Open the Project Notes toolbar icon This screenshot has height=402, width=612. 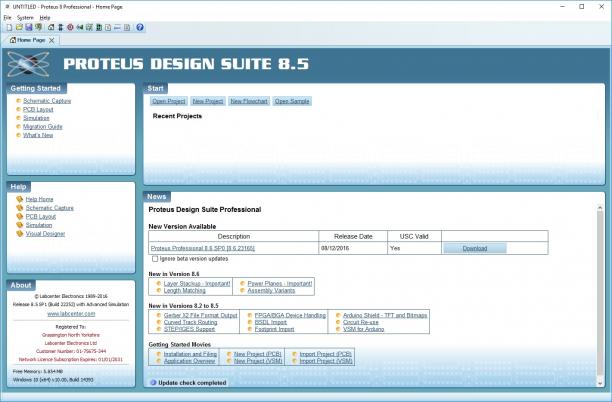point(127,27)
